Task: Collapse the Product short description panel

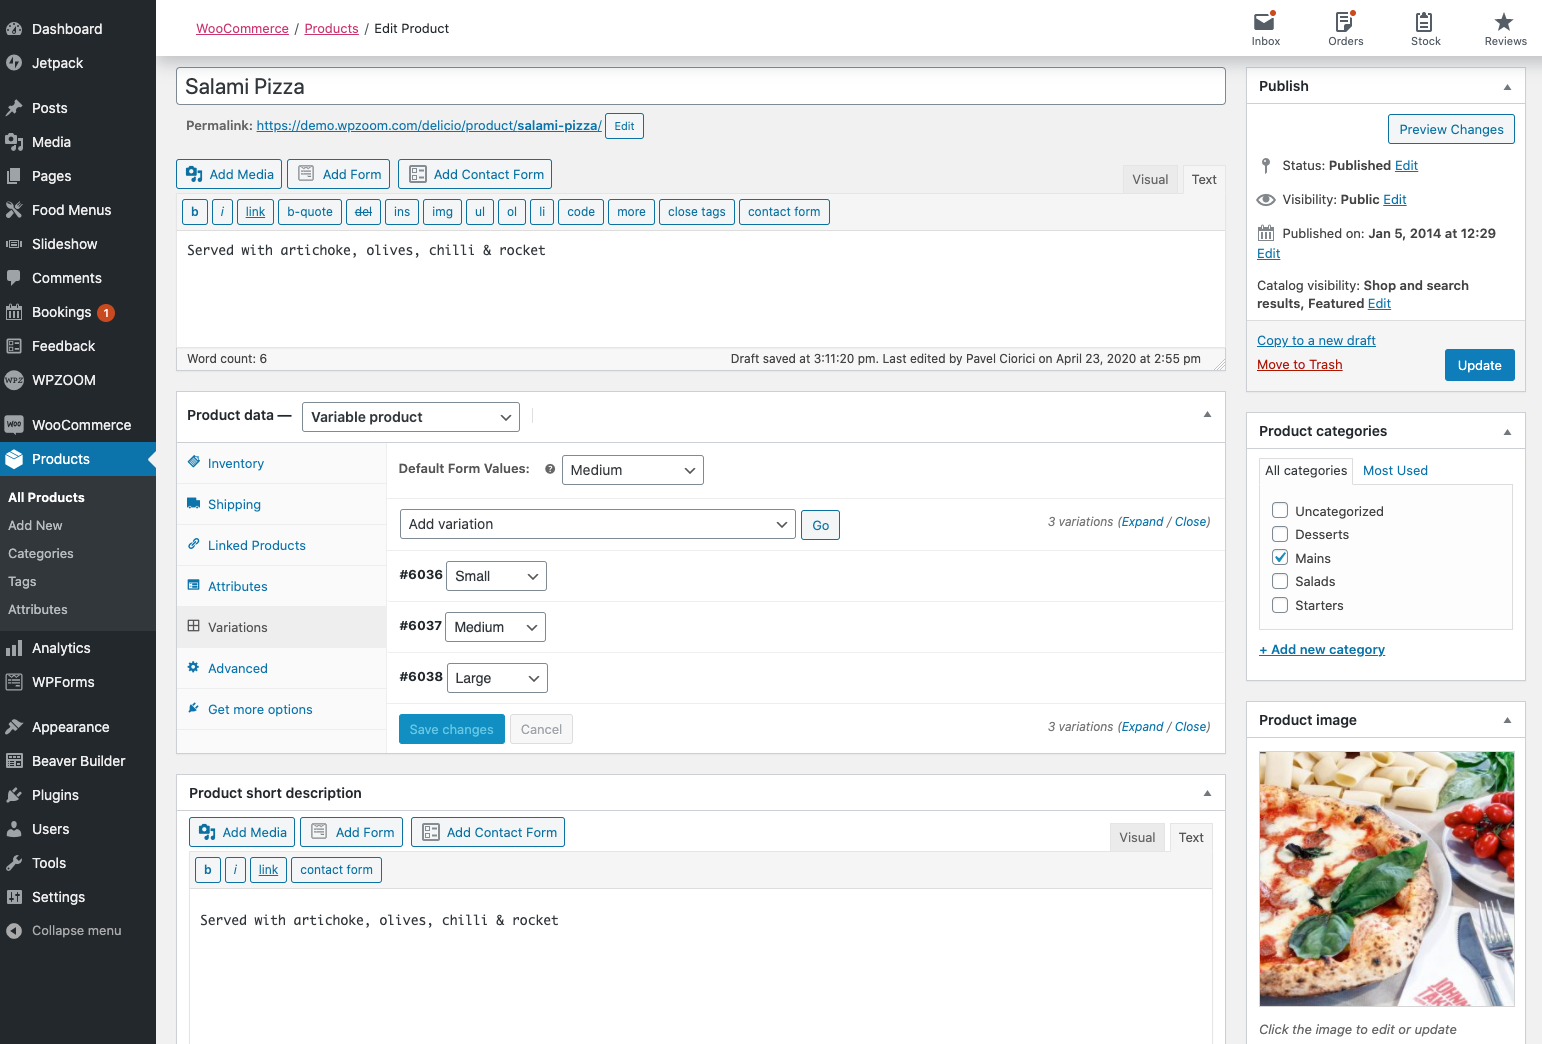Action: (1207, 793)
